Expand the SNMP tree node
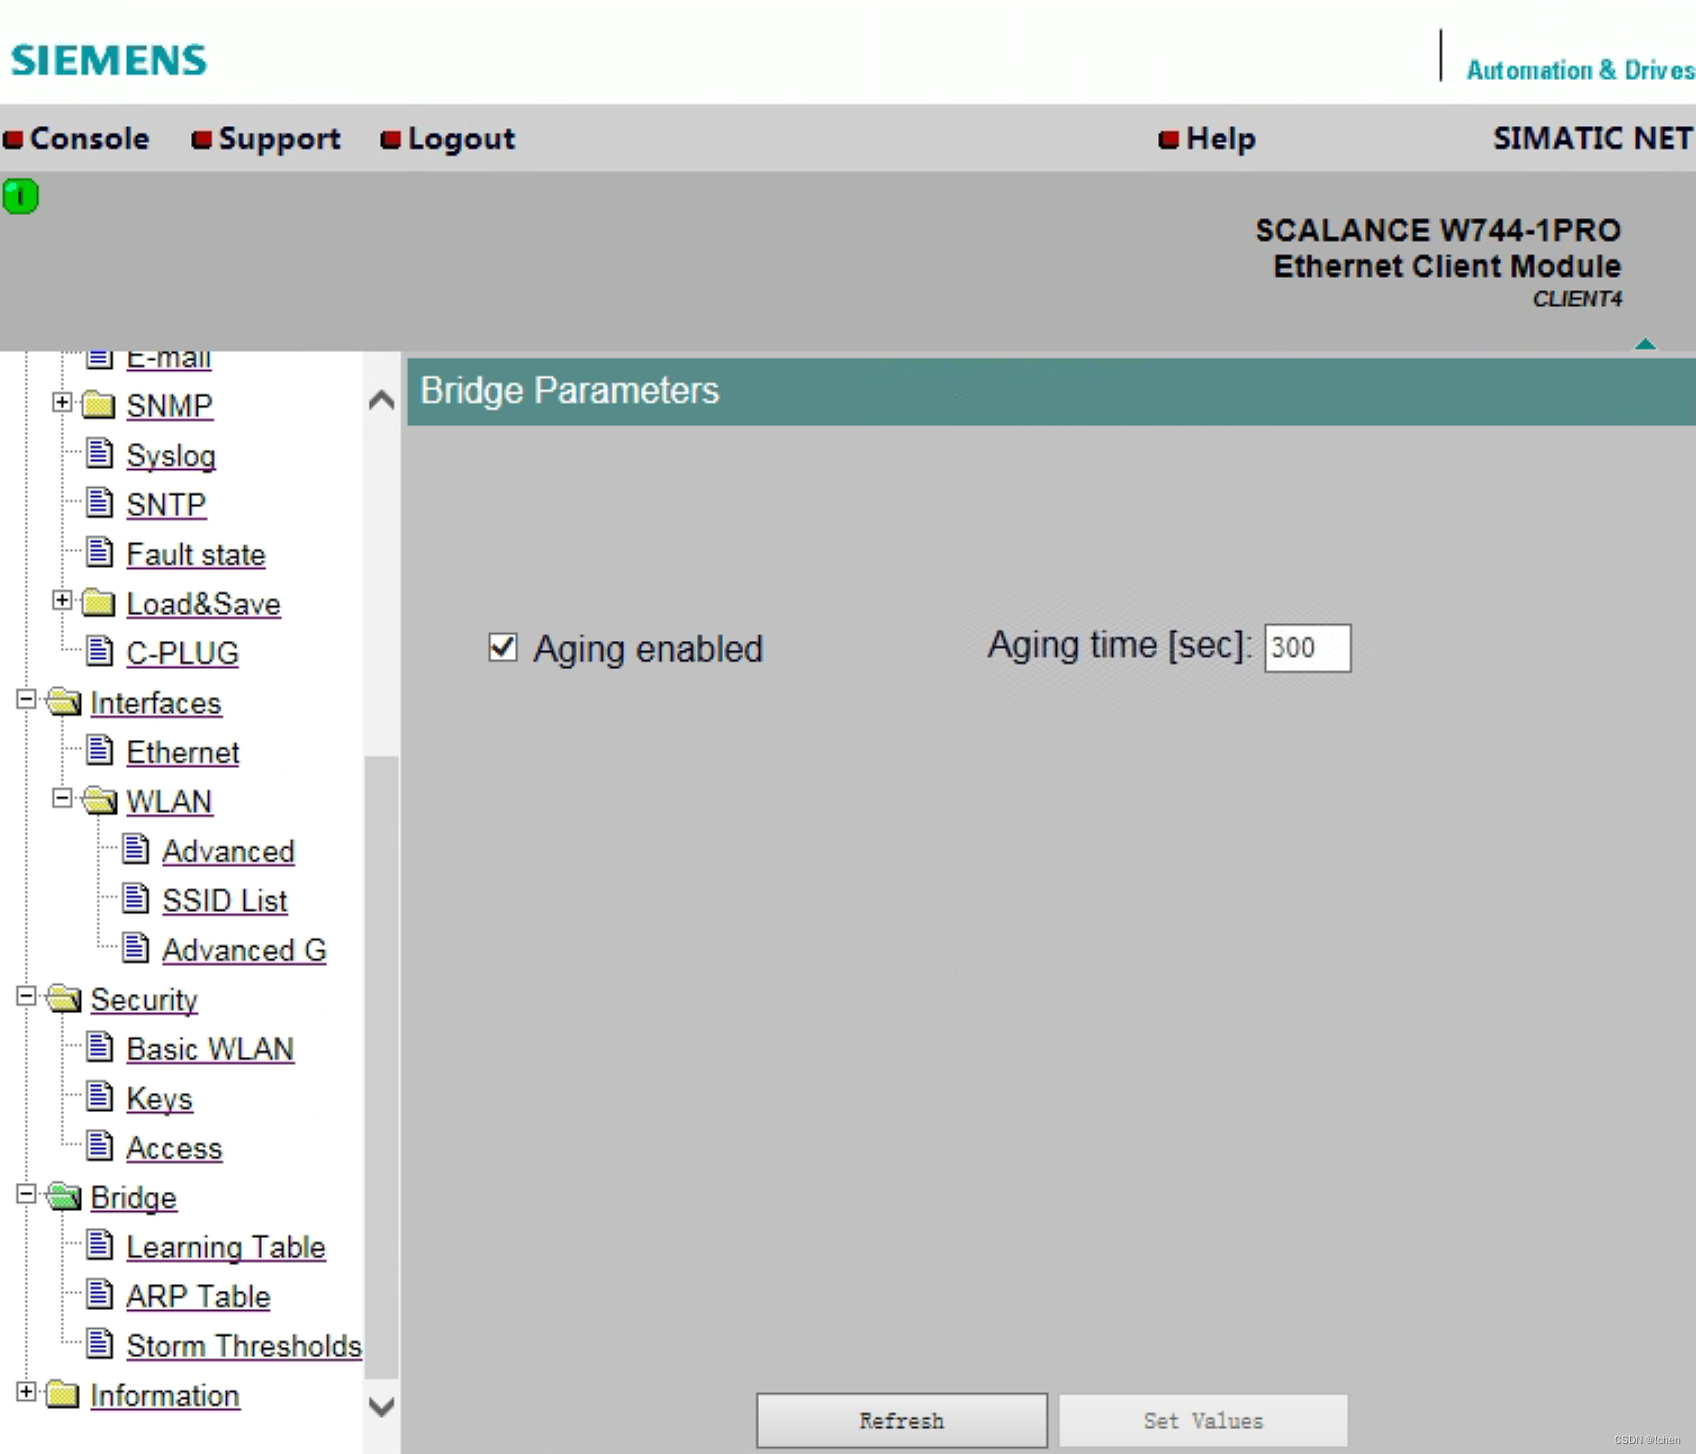Image resolution: width=1696 pixels, height=1454 pixels. tap(62, 402)
